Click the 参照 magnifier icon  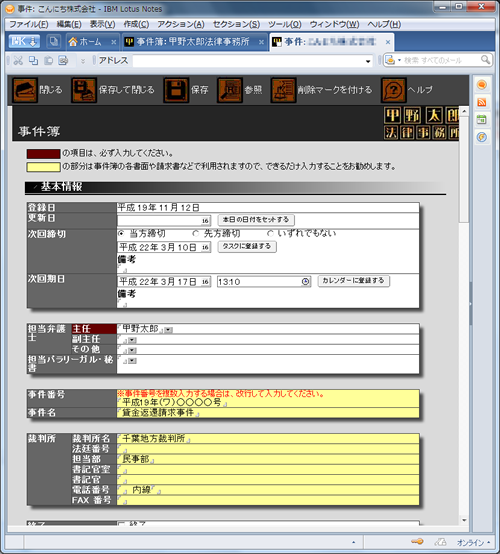point(230,90)
